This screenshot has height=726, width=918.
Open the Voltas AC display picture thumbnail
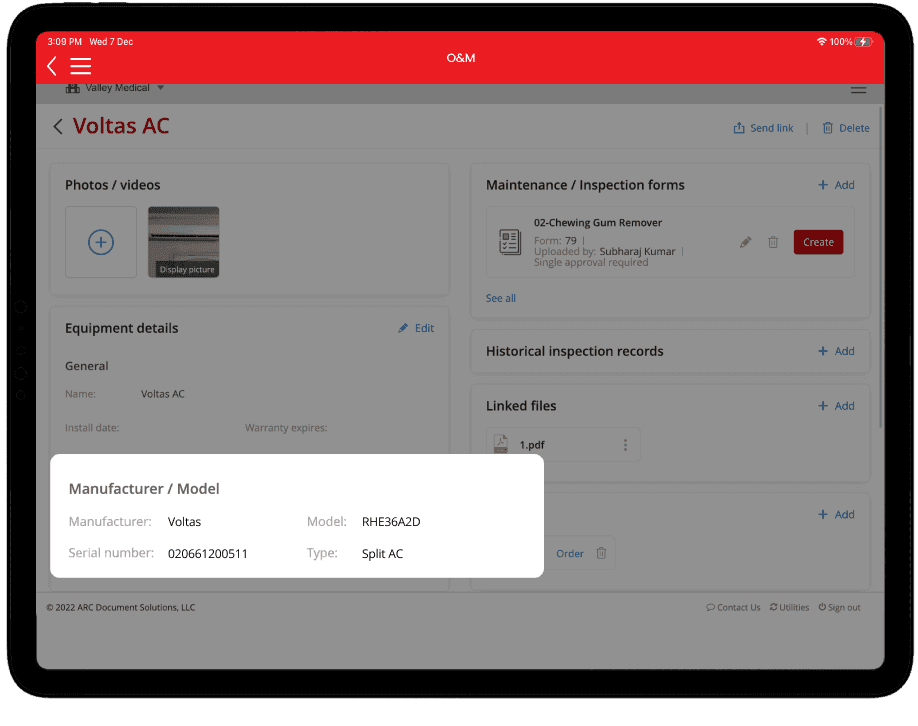[183, 242]
